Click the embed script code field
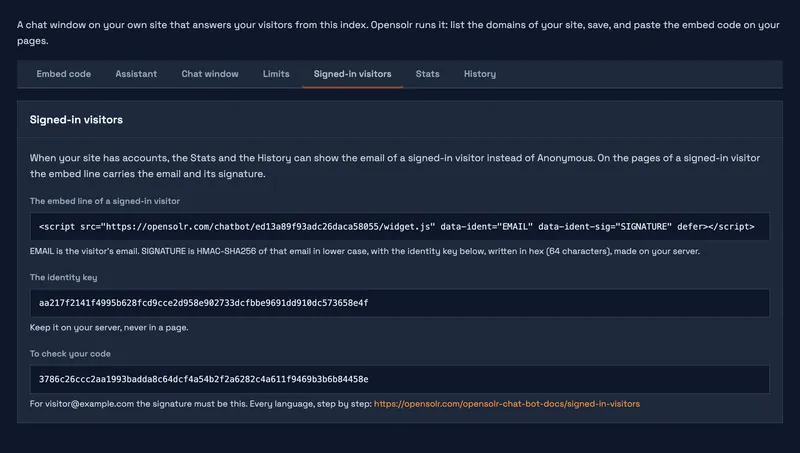Image resolution: width=800 pixels, height=453 pixels. click(399, 226)
